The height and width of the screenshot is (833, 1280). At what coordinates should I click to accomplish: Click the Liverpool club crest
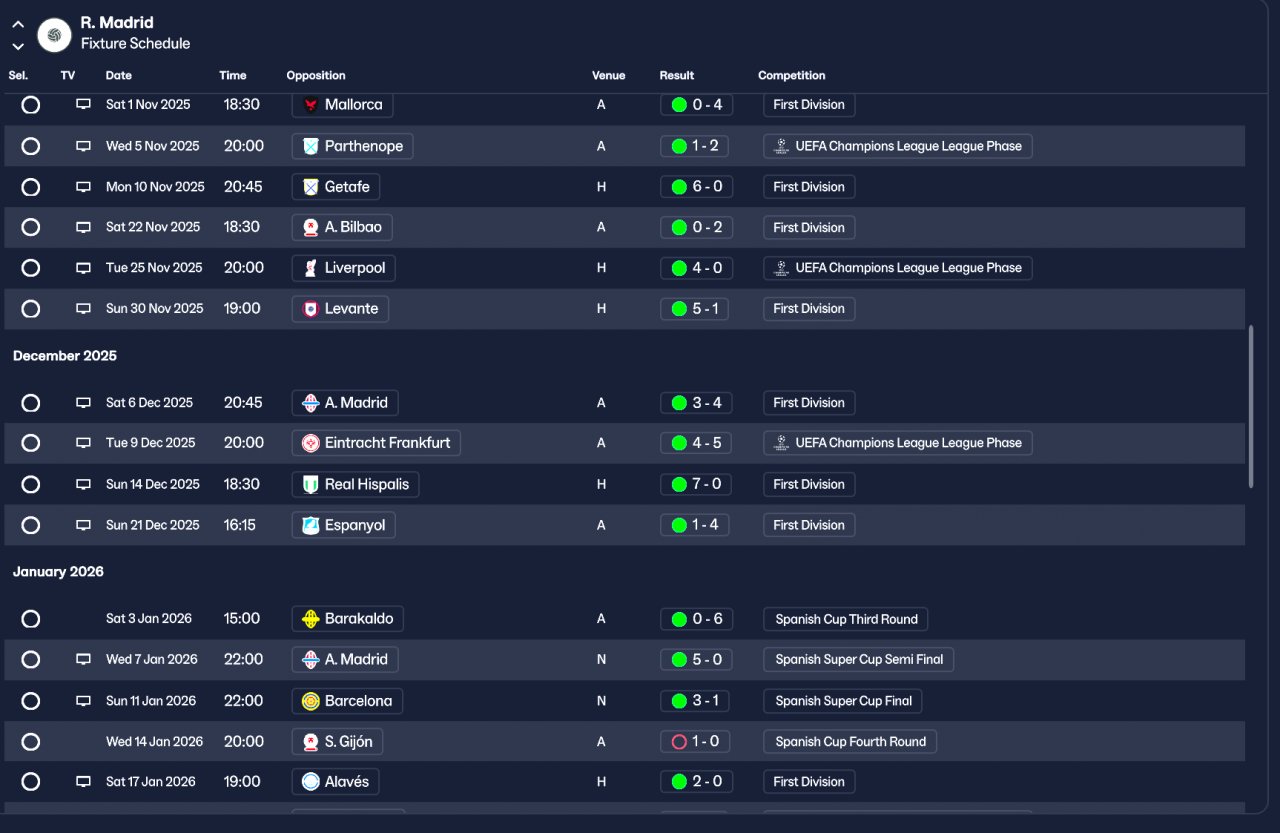pos(311,268)
